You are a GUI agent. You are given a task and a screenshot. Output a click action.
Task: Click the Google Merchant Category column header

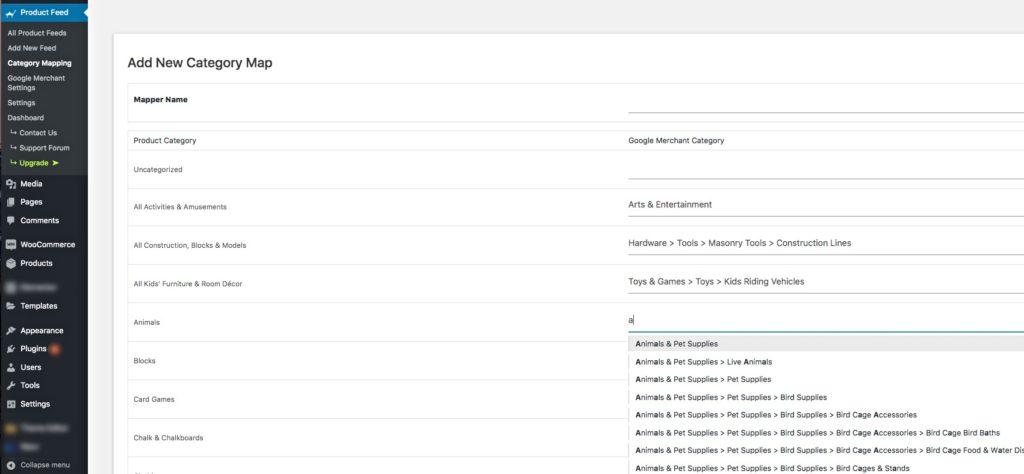click(x=676, y=141)
